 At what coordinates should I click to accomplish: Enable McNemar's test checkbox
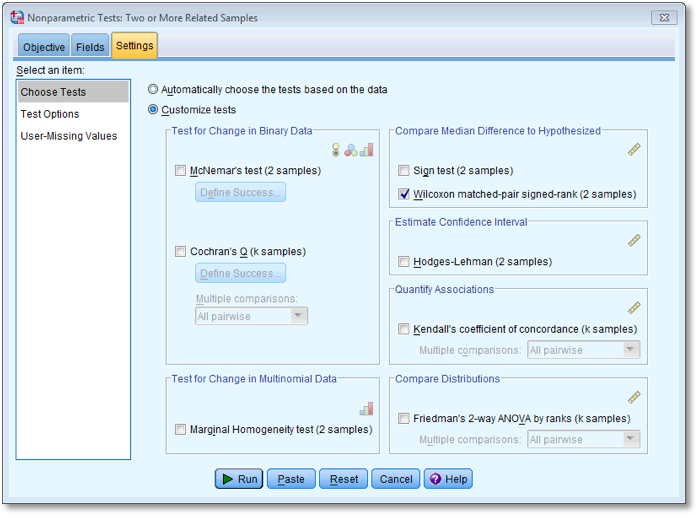coord(181,171)
